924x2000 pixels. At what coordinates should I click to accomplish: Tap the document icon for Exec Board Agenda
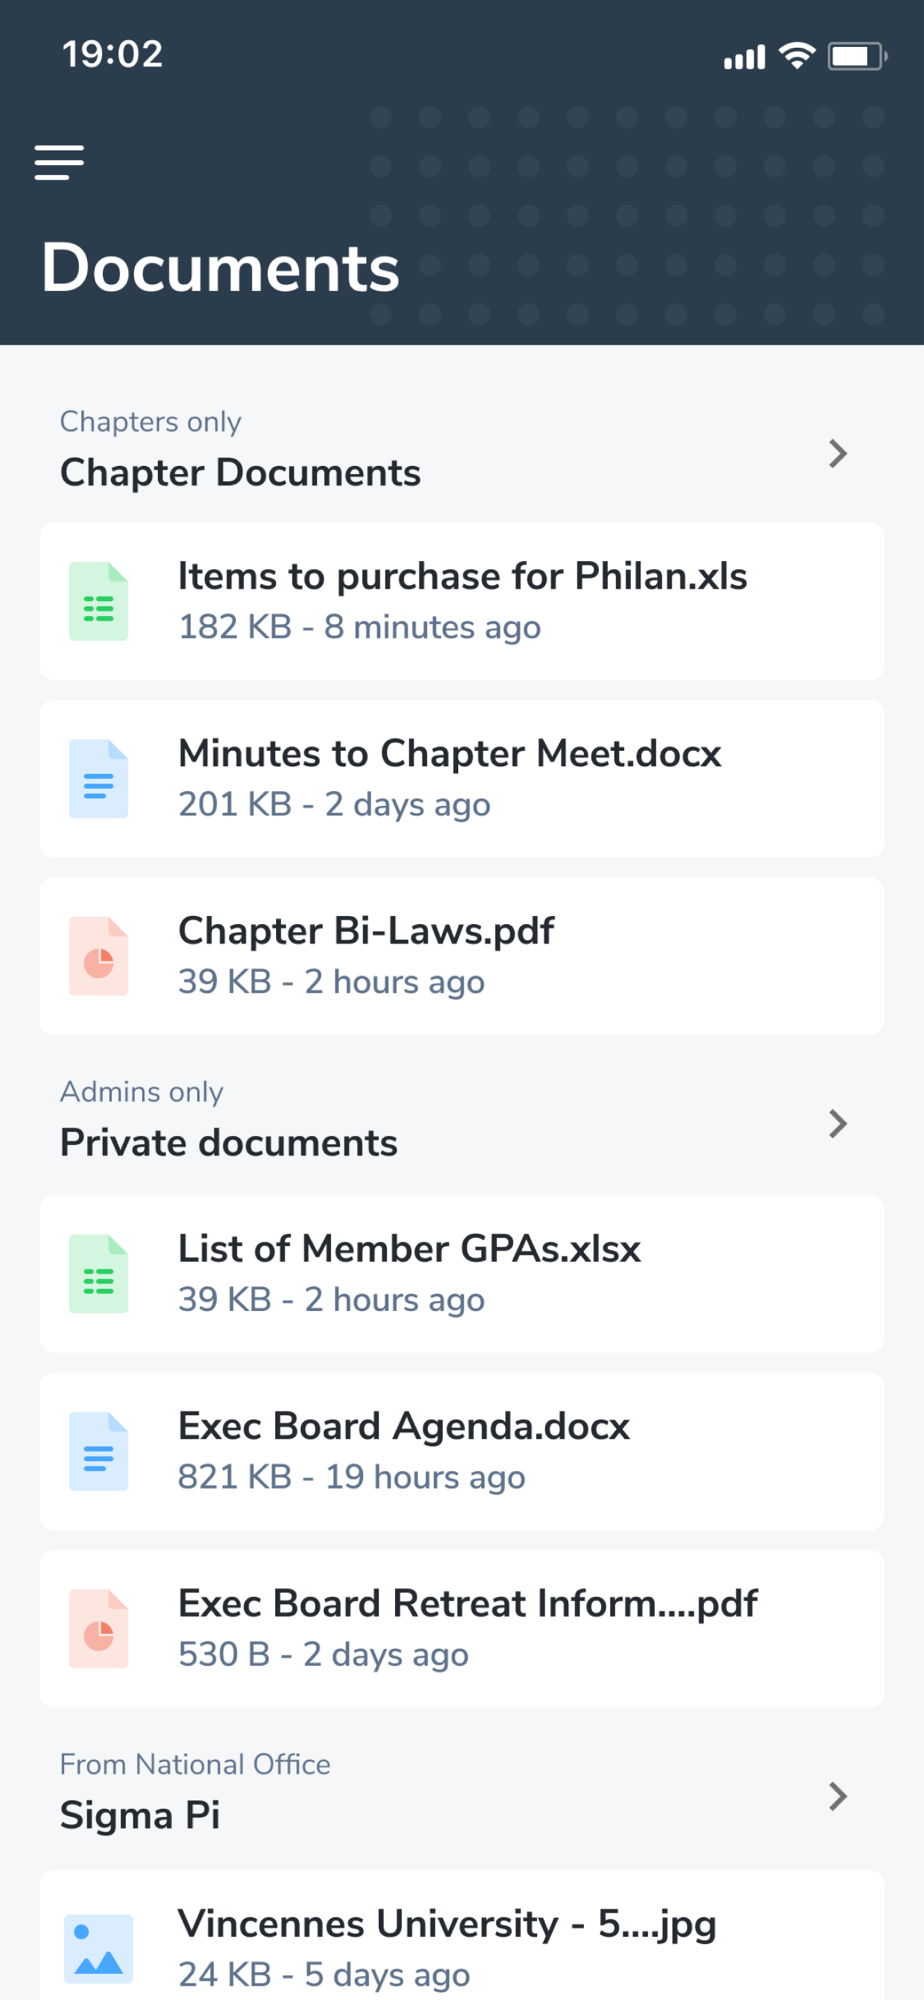tap(98, 1451)
